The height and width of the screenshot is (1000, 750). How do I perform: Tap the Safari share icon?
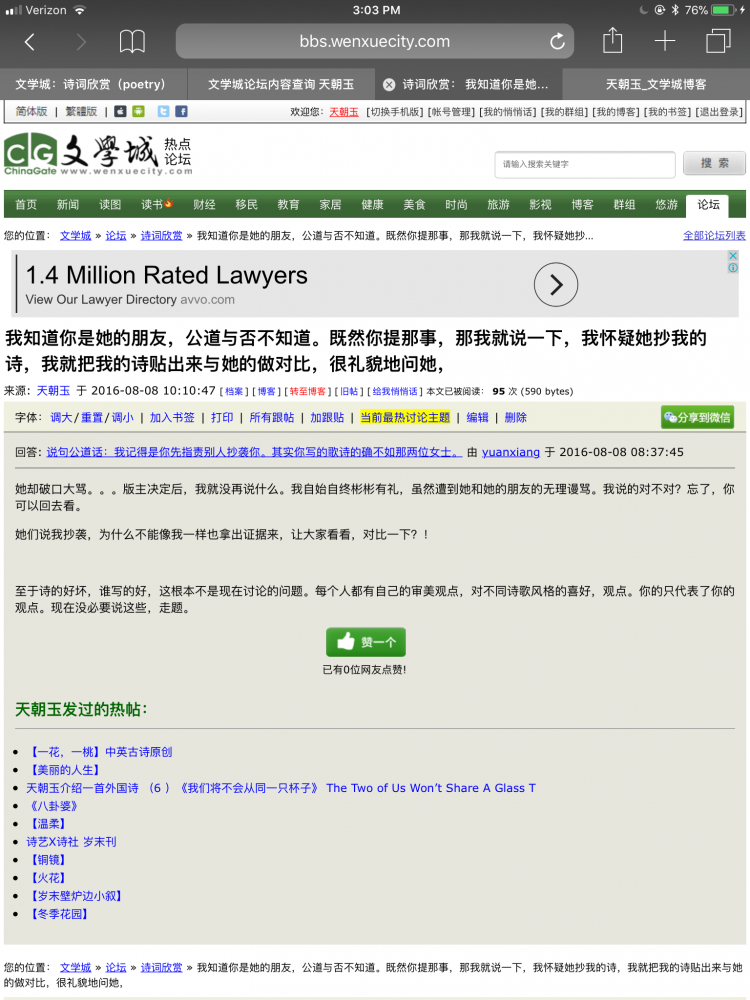(612, 41)
